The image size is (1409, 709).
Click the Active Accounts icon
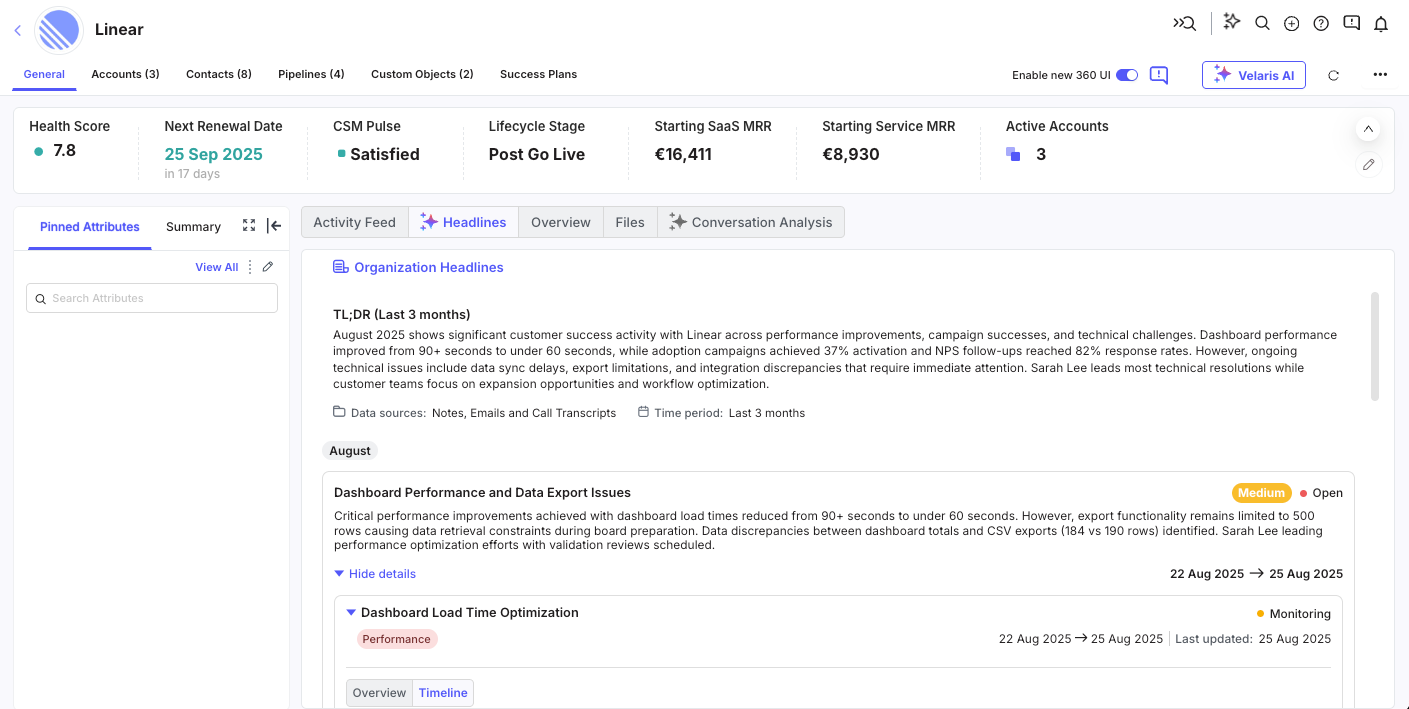pyautogui.click(x=1013, y=154)
